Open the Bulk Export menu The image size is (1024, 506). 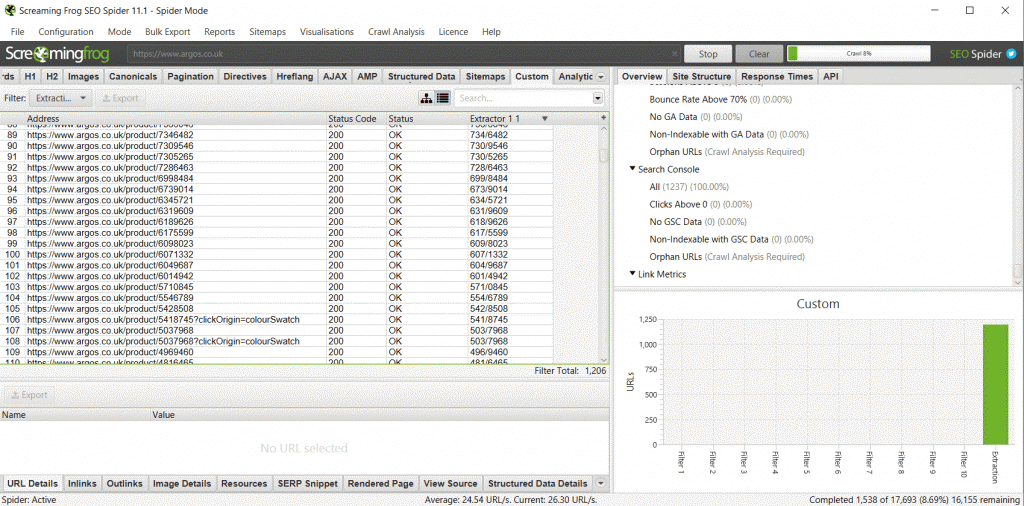click(168, 31)
